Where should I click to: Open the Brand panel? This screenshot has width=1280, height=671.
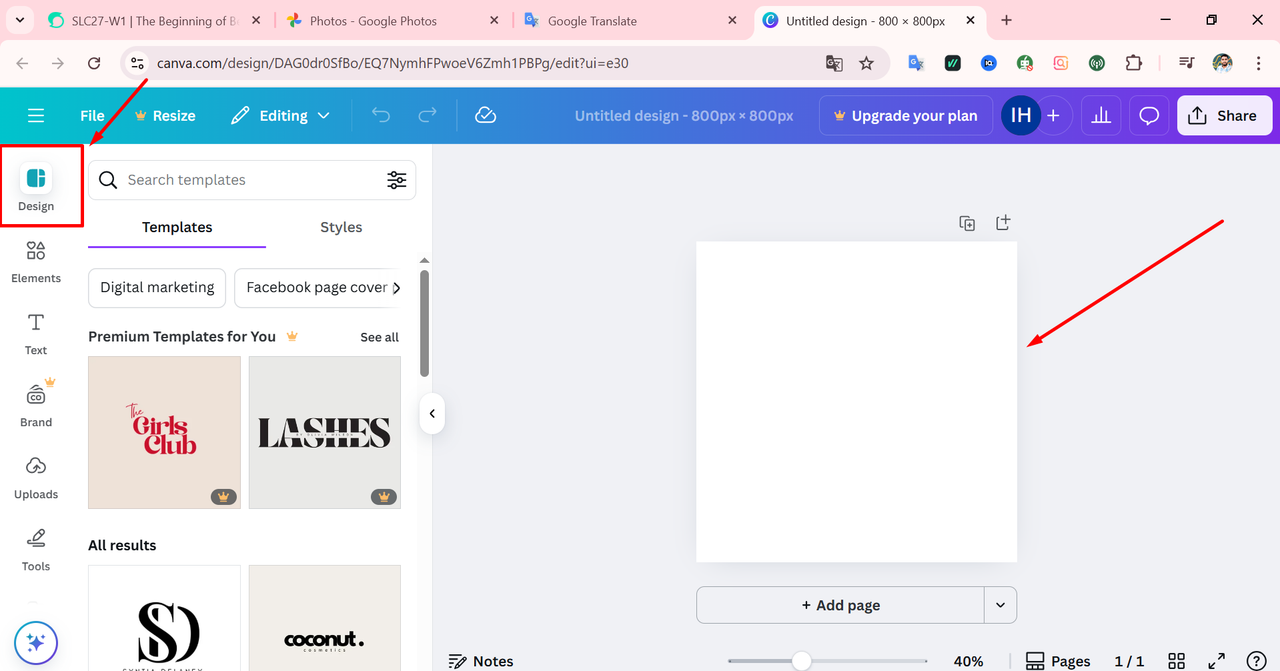point(36,405)
